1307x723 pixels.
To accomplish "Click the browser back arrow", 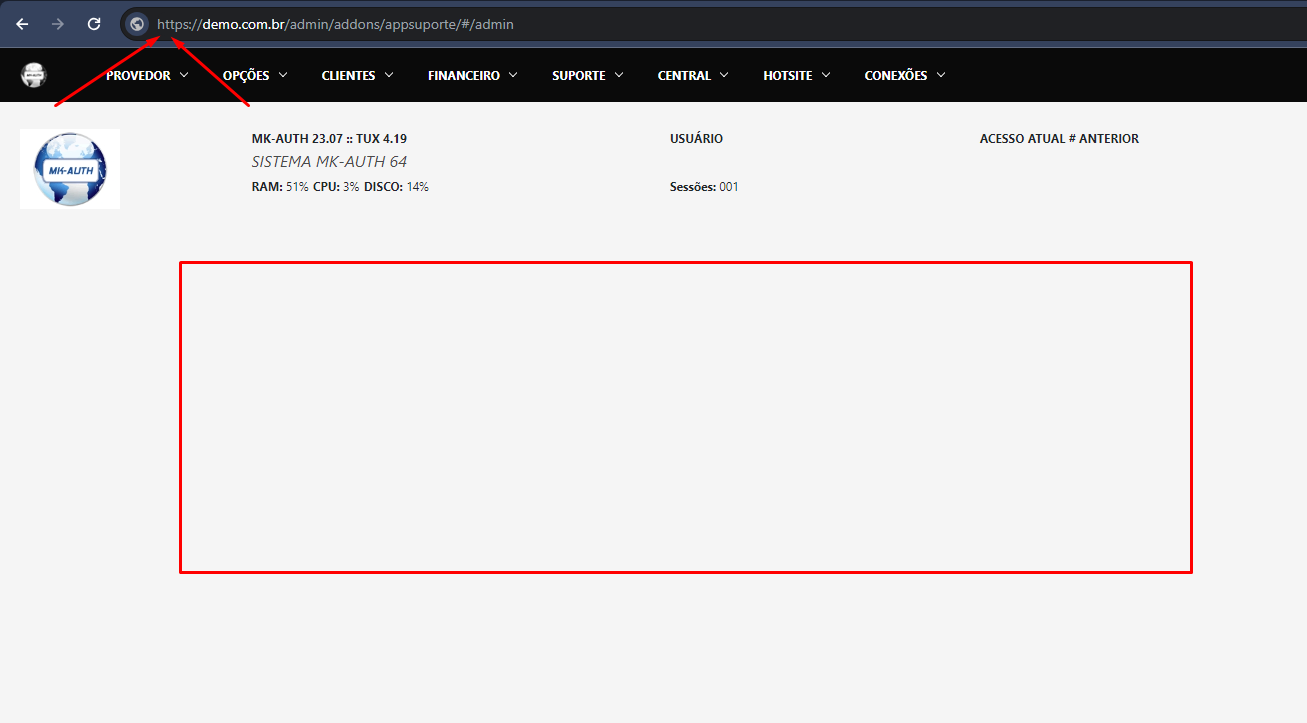I will 22,24.
